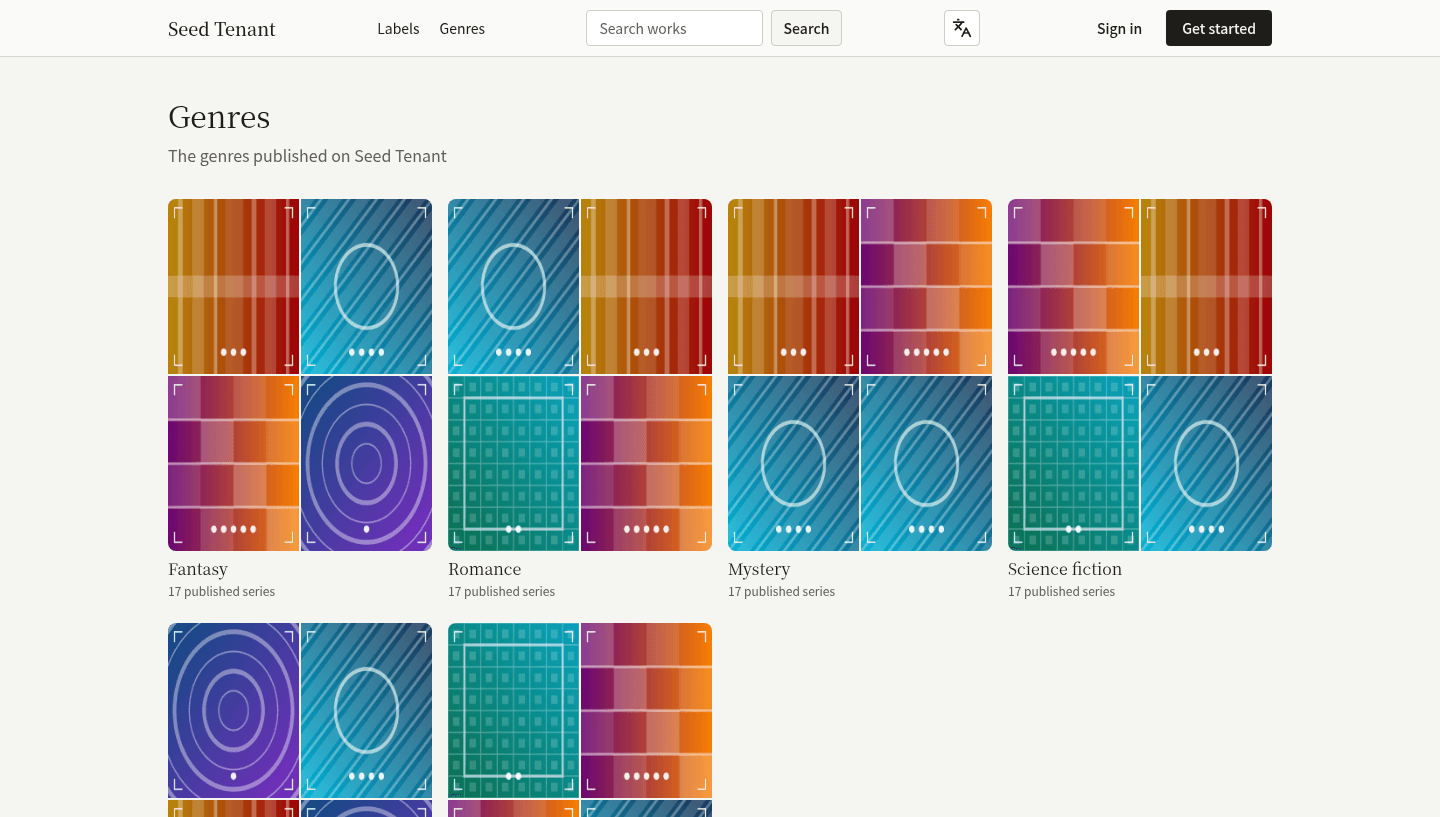The image size is (1440, 817).
Task: Click the Search button
Action: pos(806,28)
